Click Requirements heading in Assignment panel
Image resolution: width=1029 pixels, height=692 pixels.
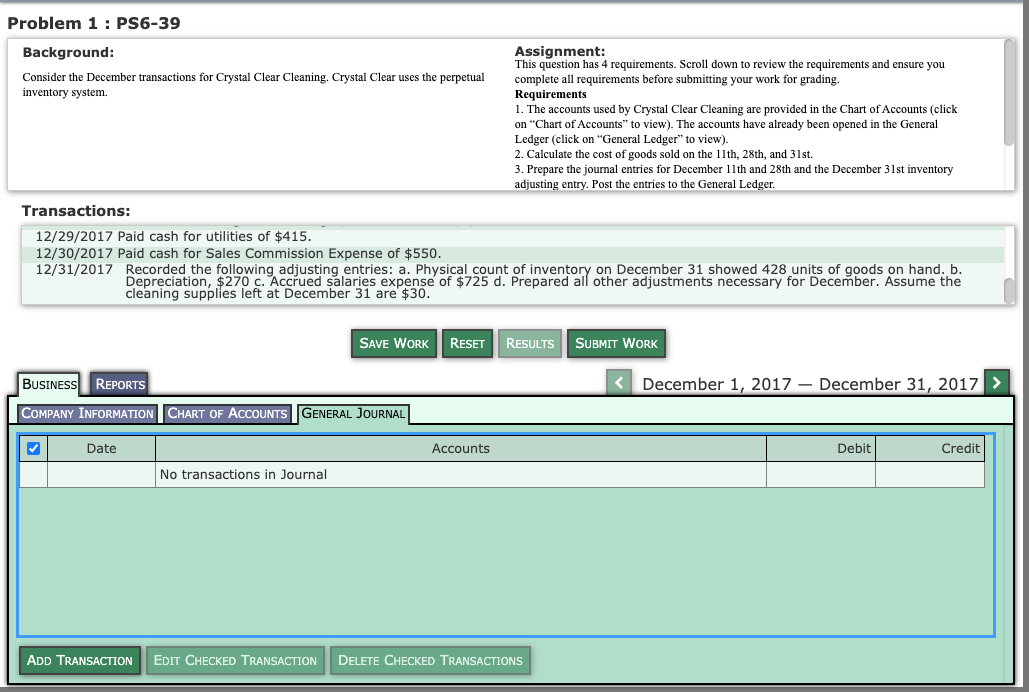tap(551, 94)
